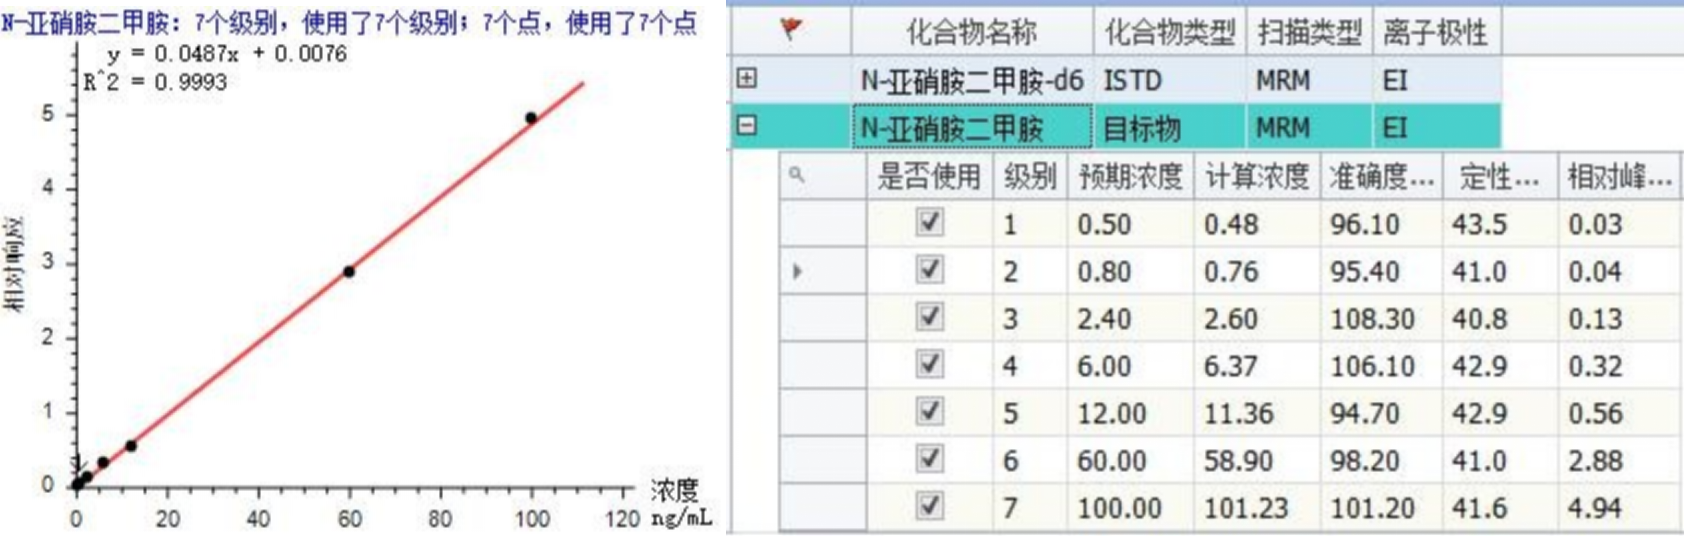1685x537 pixels.
Task: Sort by the 化合物名称 column header
Action: (x=972, y=32)
